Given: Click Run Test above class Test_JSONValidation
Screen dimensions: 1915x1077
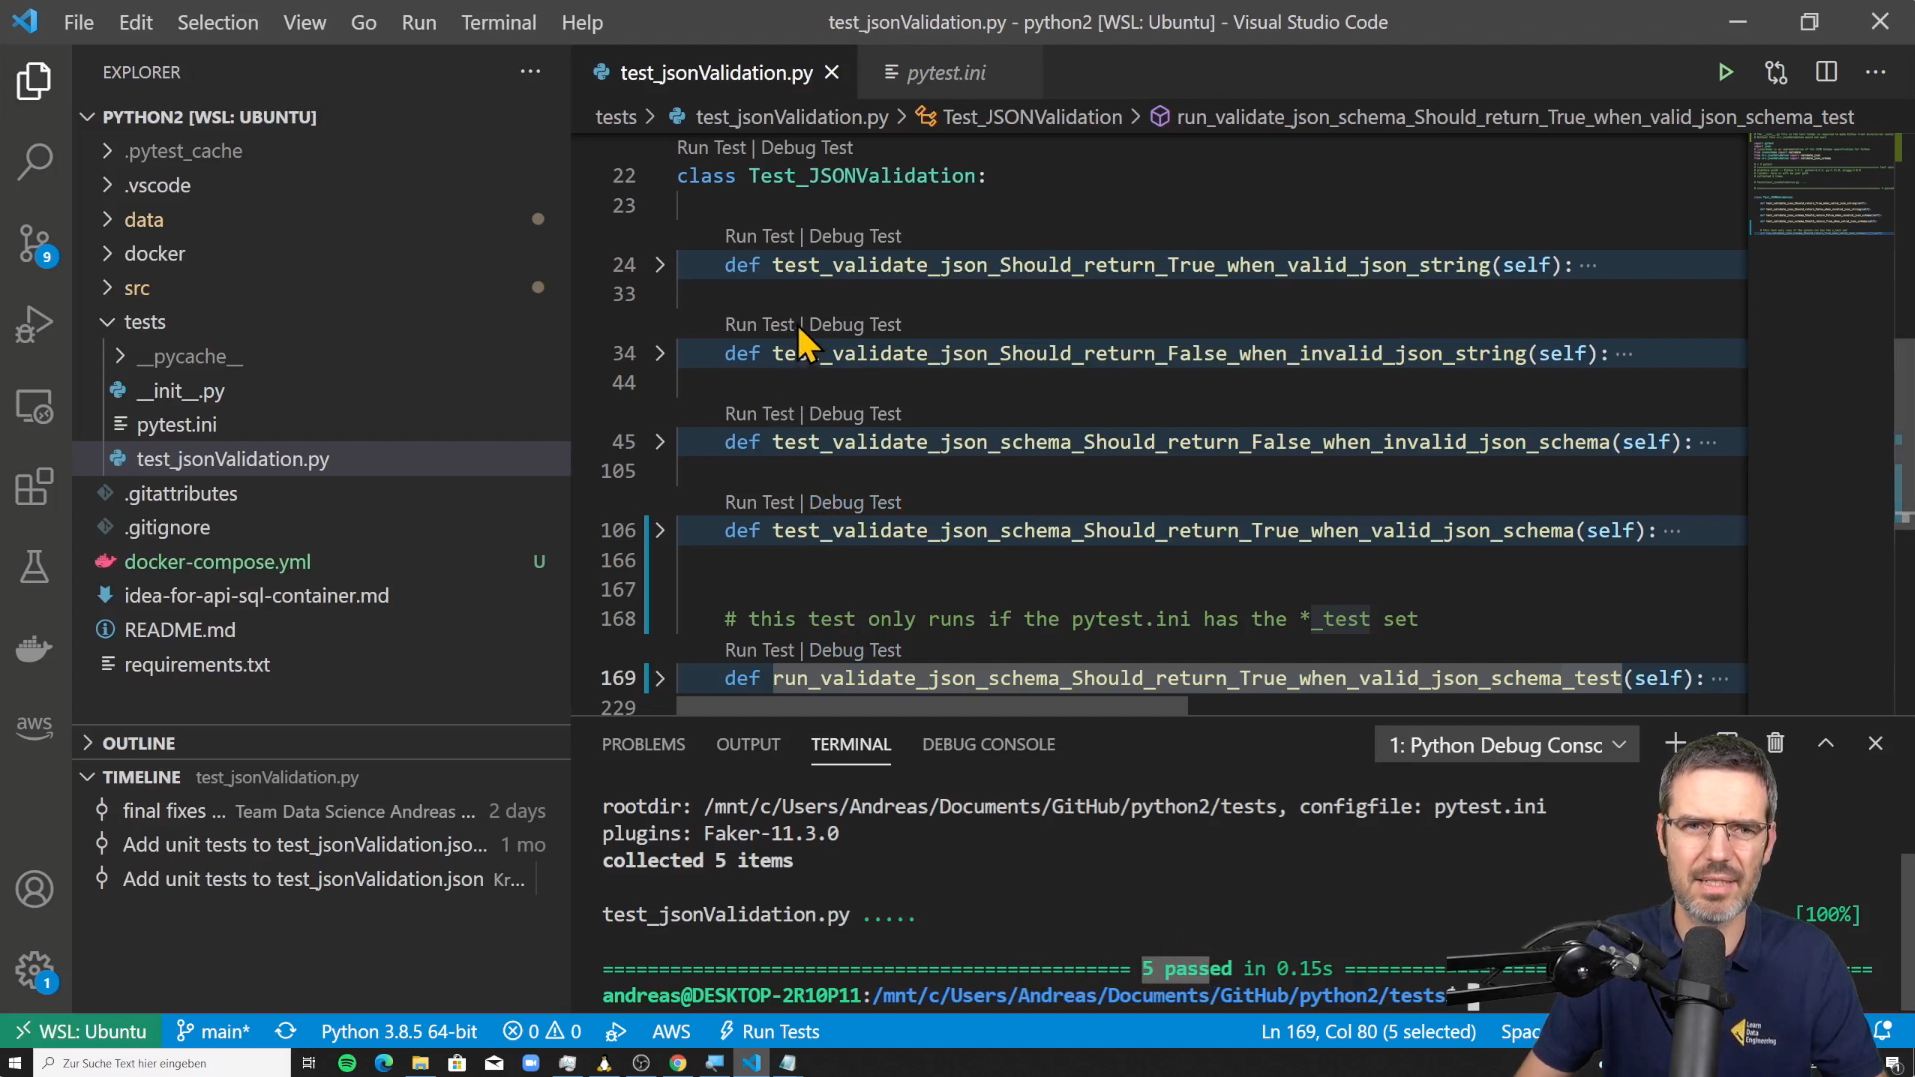Looking at the screenshot, I should click(x=711, y=148).
